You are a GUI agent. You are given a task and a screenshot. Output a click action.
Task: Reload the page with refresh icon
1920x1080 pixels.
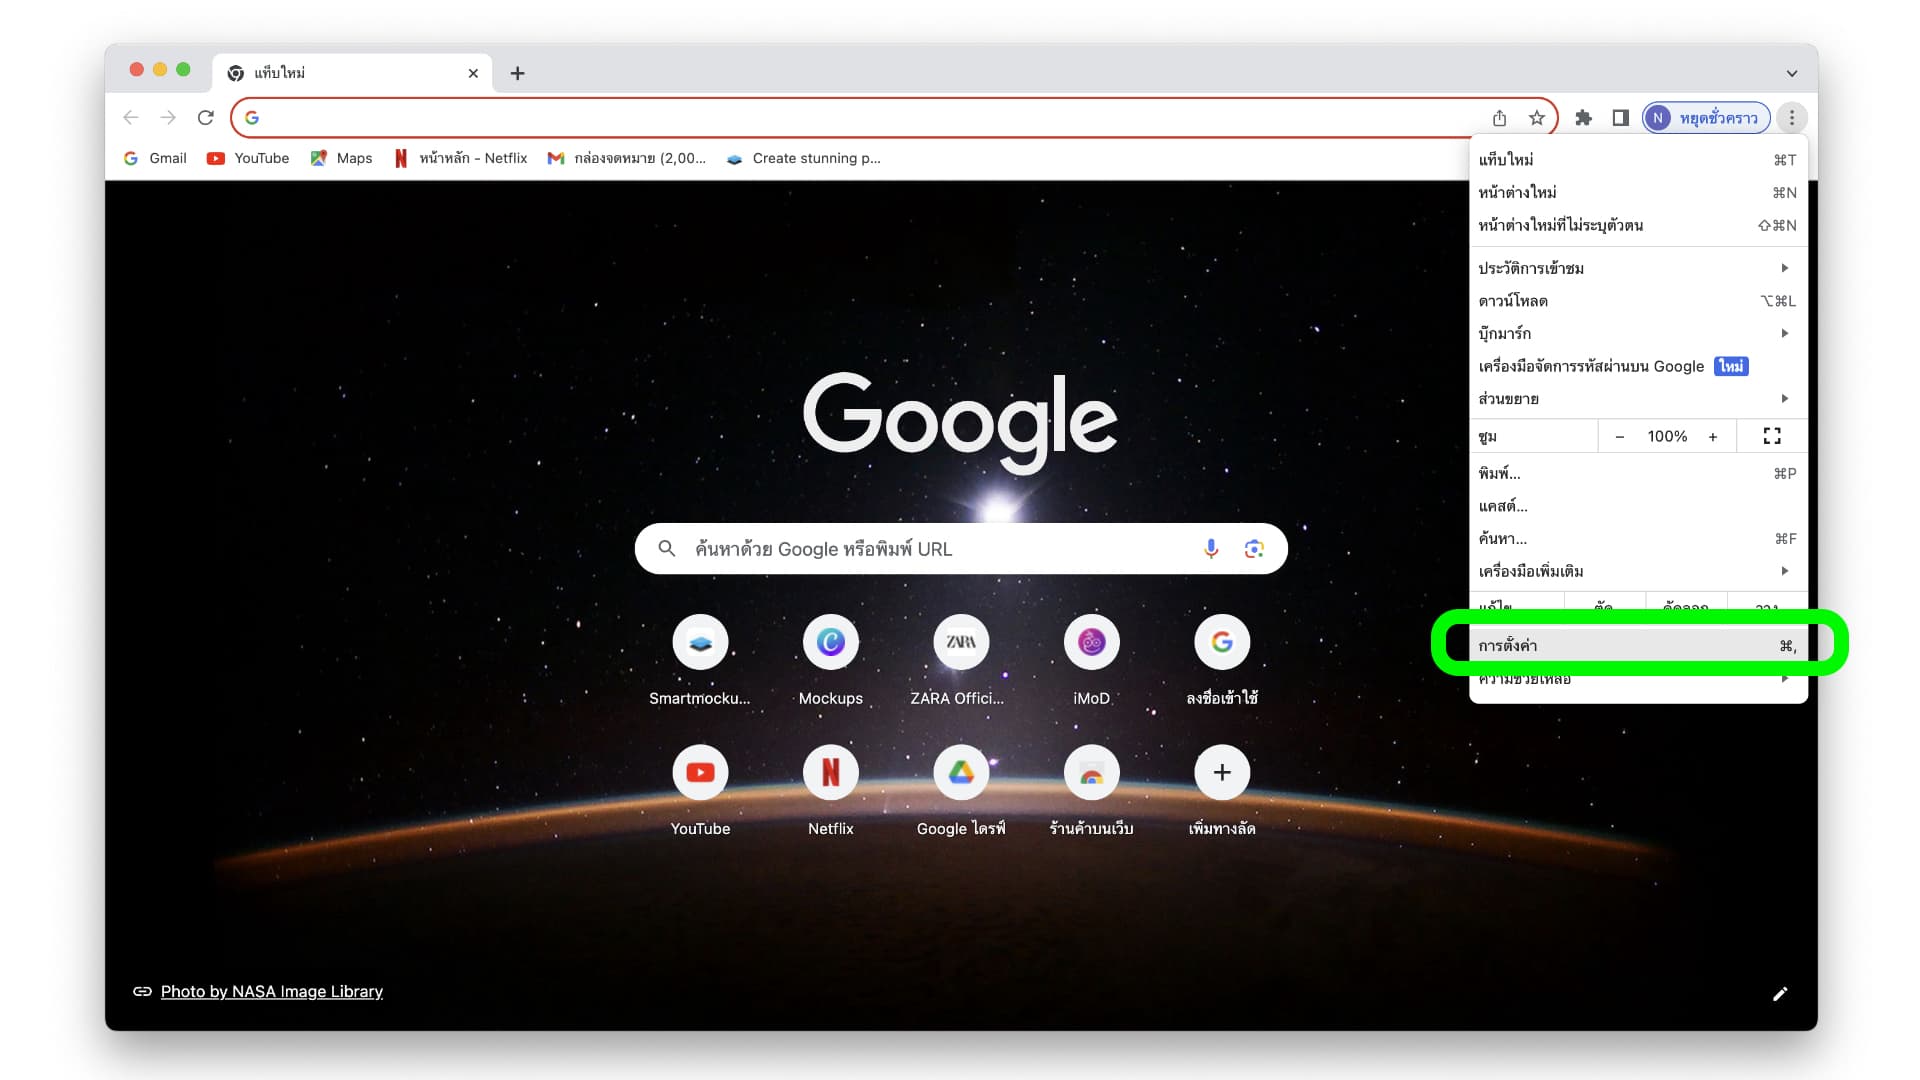click(x=206, y=118)
